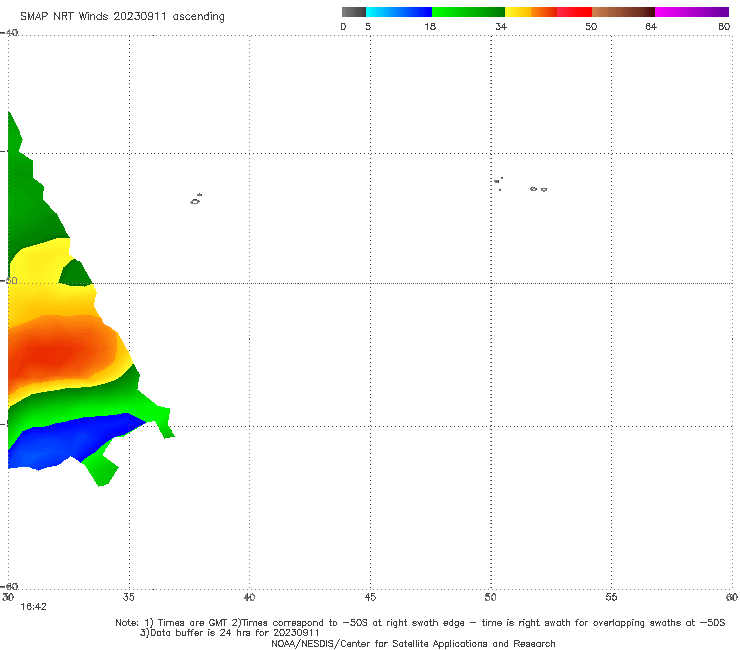
Task: Click the color bar label '50' under scale
Action: coord(591,27)
